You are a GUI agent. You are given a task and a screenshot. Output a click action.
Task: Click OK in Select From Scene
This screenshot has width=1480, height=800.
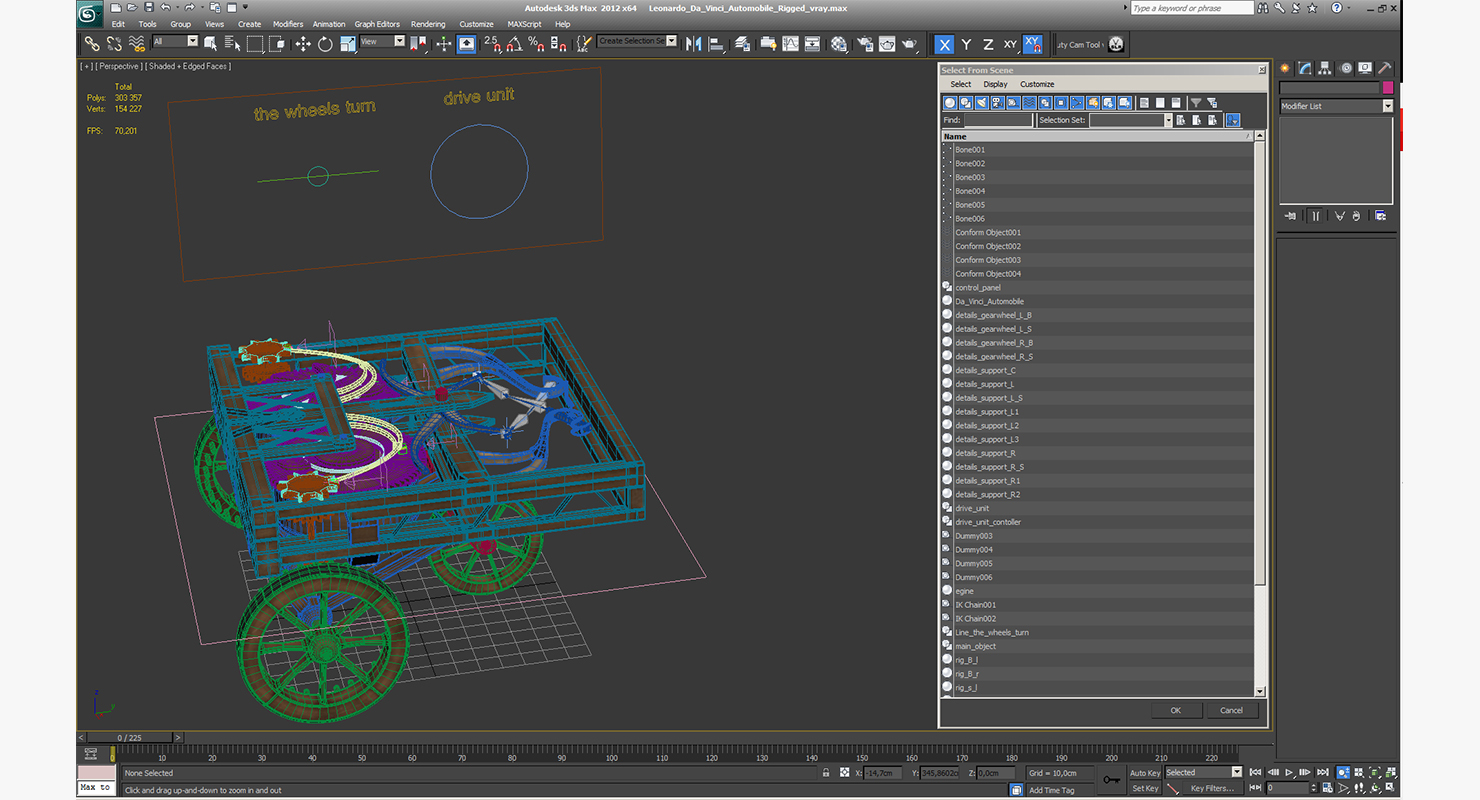pos(1175,710)
